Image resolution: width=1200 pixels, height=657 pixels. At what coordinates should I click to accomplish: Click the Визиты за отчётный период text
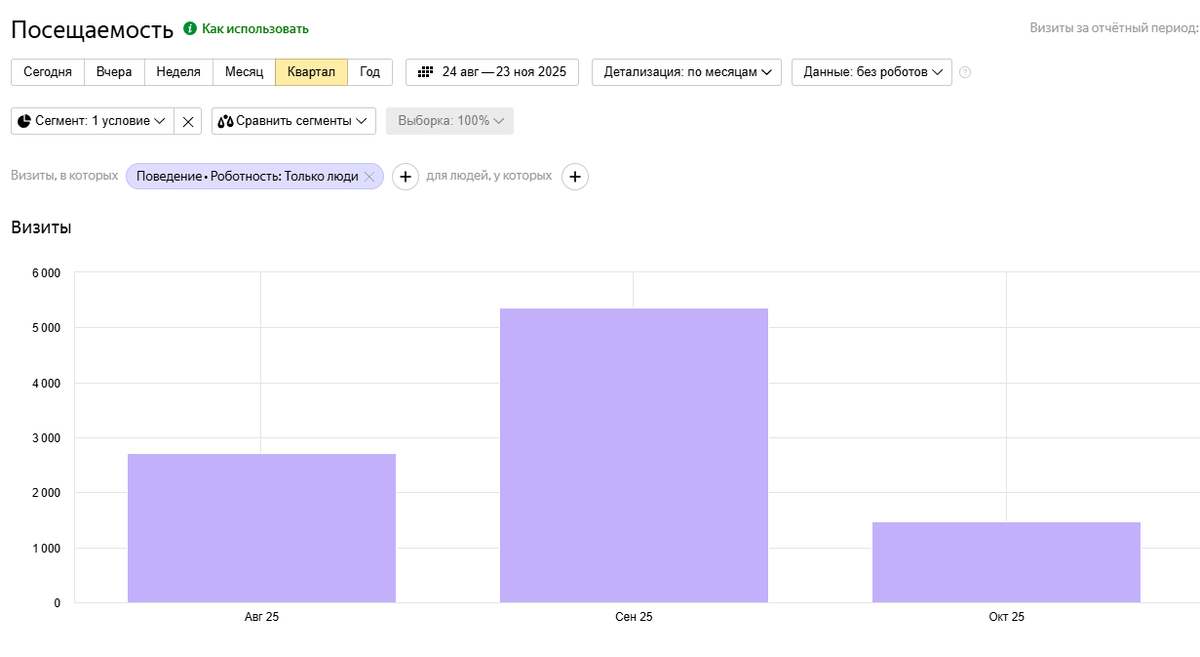coord(1114,28)
